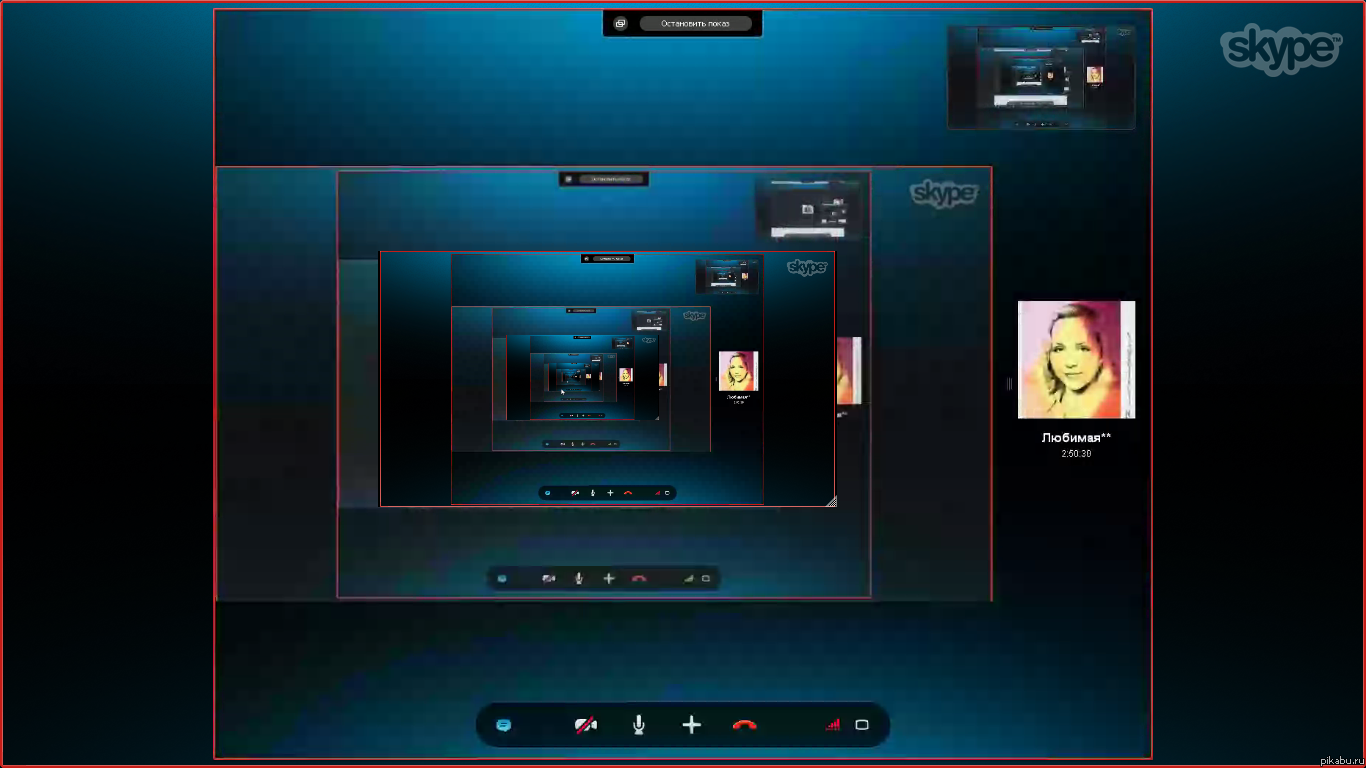
Task: Click the hatched resize grip on nested window corner
Action: point(831,502)
